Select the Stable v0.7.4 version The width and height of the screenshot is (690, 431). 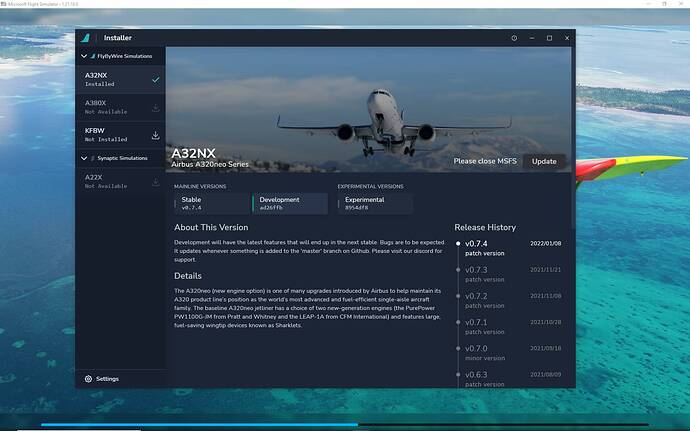pyautogui.click(x=211, y=204)
